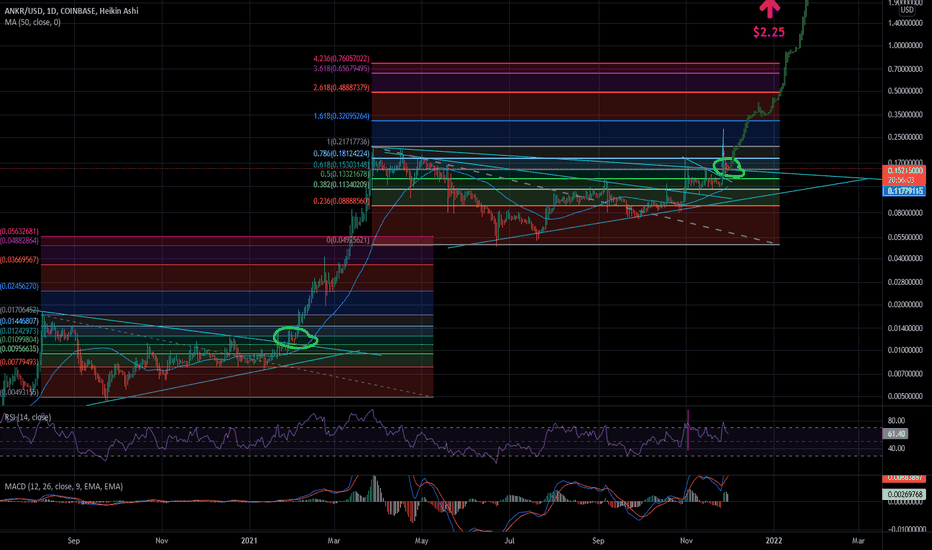
Task: Click the (0.05632681) Fibonacci label on left
Action: 20,232
